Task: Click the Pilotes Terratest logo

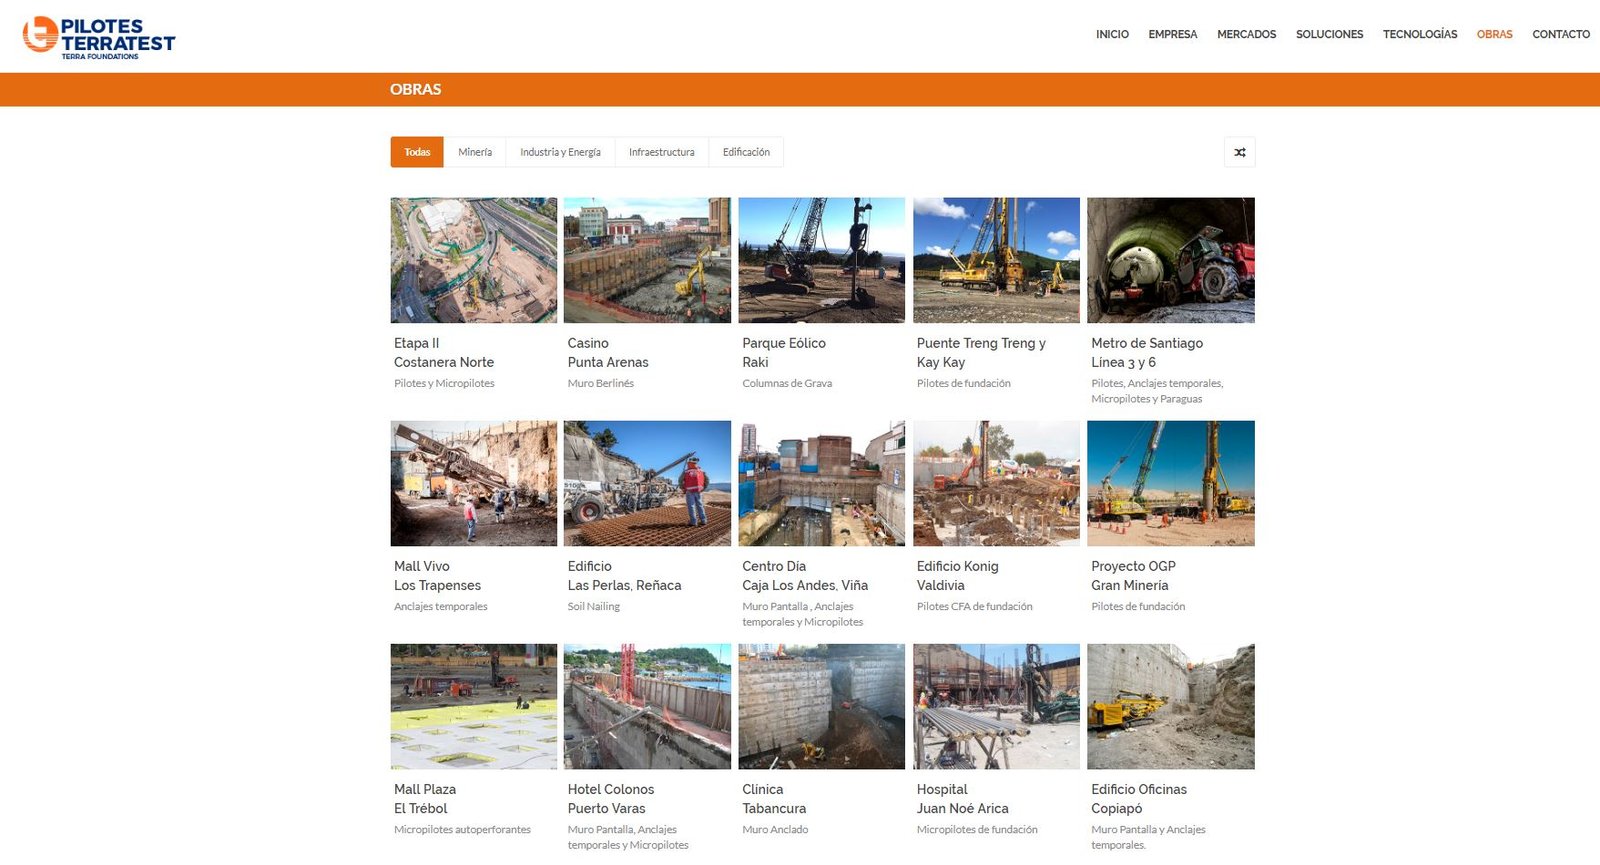Action: (99, 38)
